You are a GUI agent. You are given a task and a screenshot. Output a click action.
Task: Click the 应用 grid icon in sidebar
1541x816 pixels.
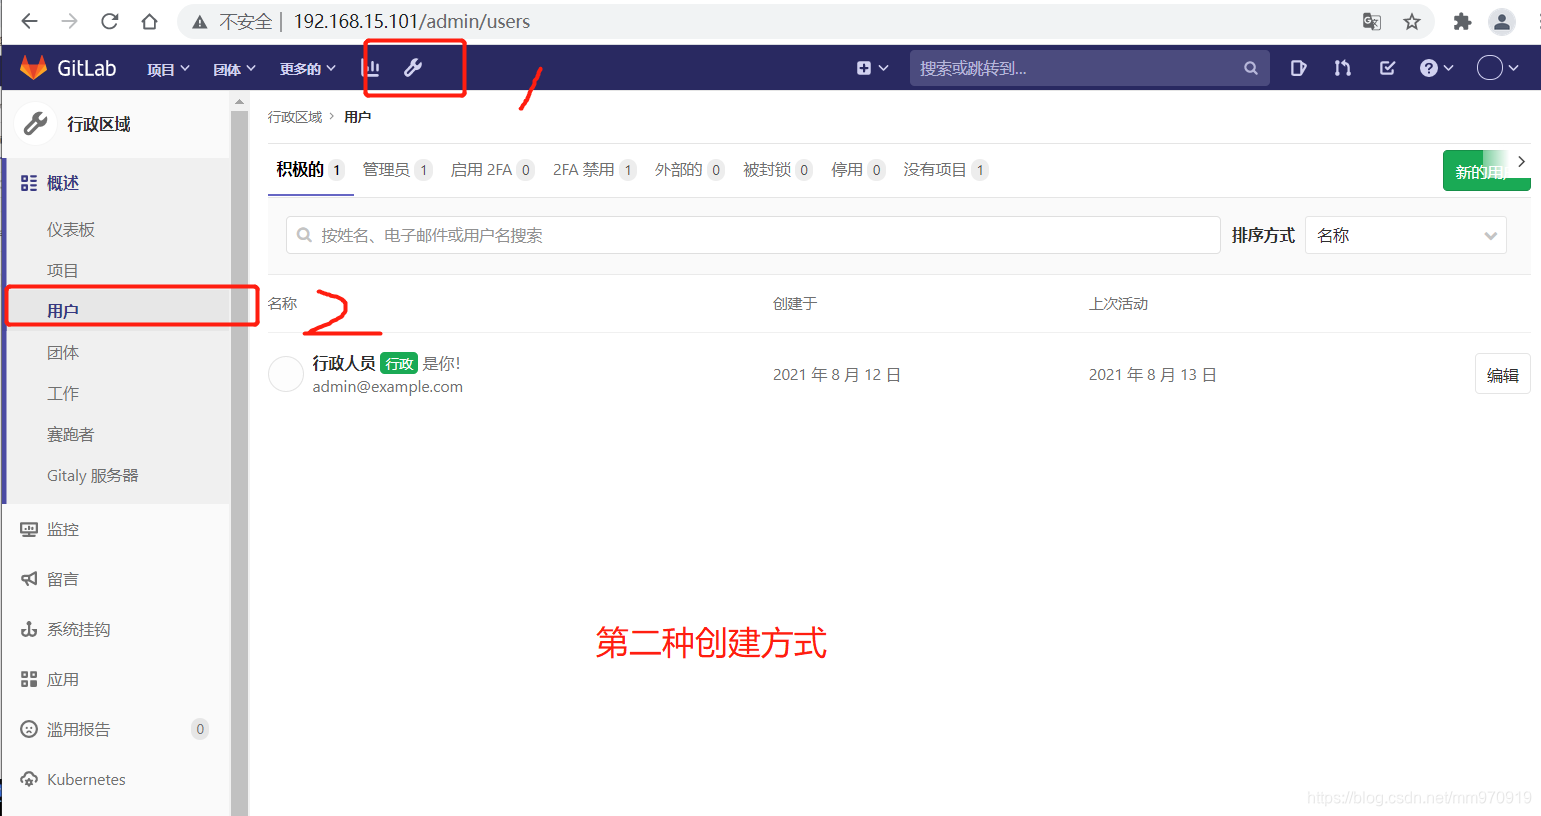(29, 679)
